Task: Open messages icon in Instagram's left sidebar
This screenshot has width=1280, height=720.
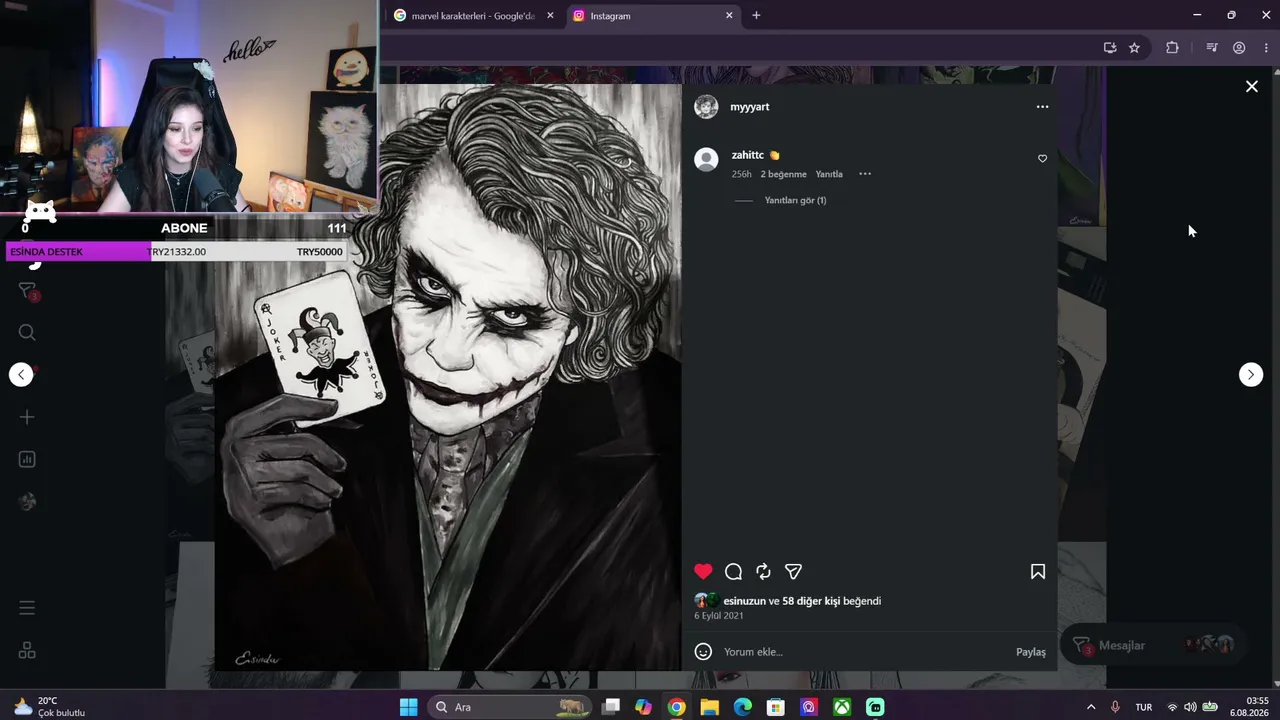Action: (28, 292)
